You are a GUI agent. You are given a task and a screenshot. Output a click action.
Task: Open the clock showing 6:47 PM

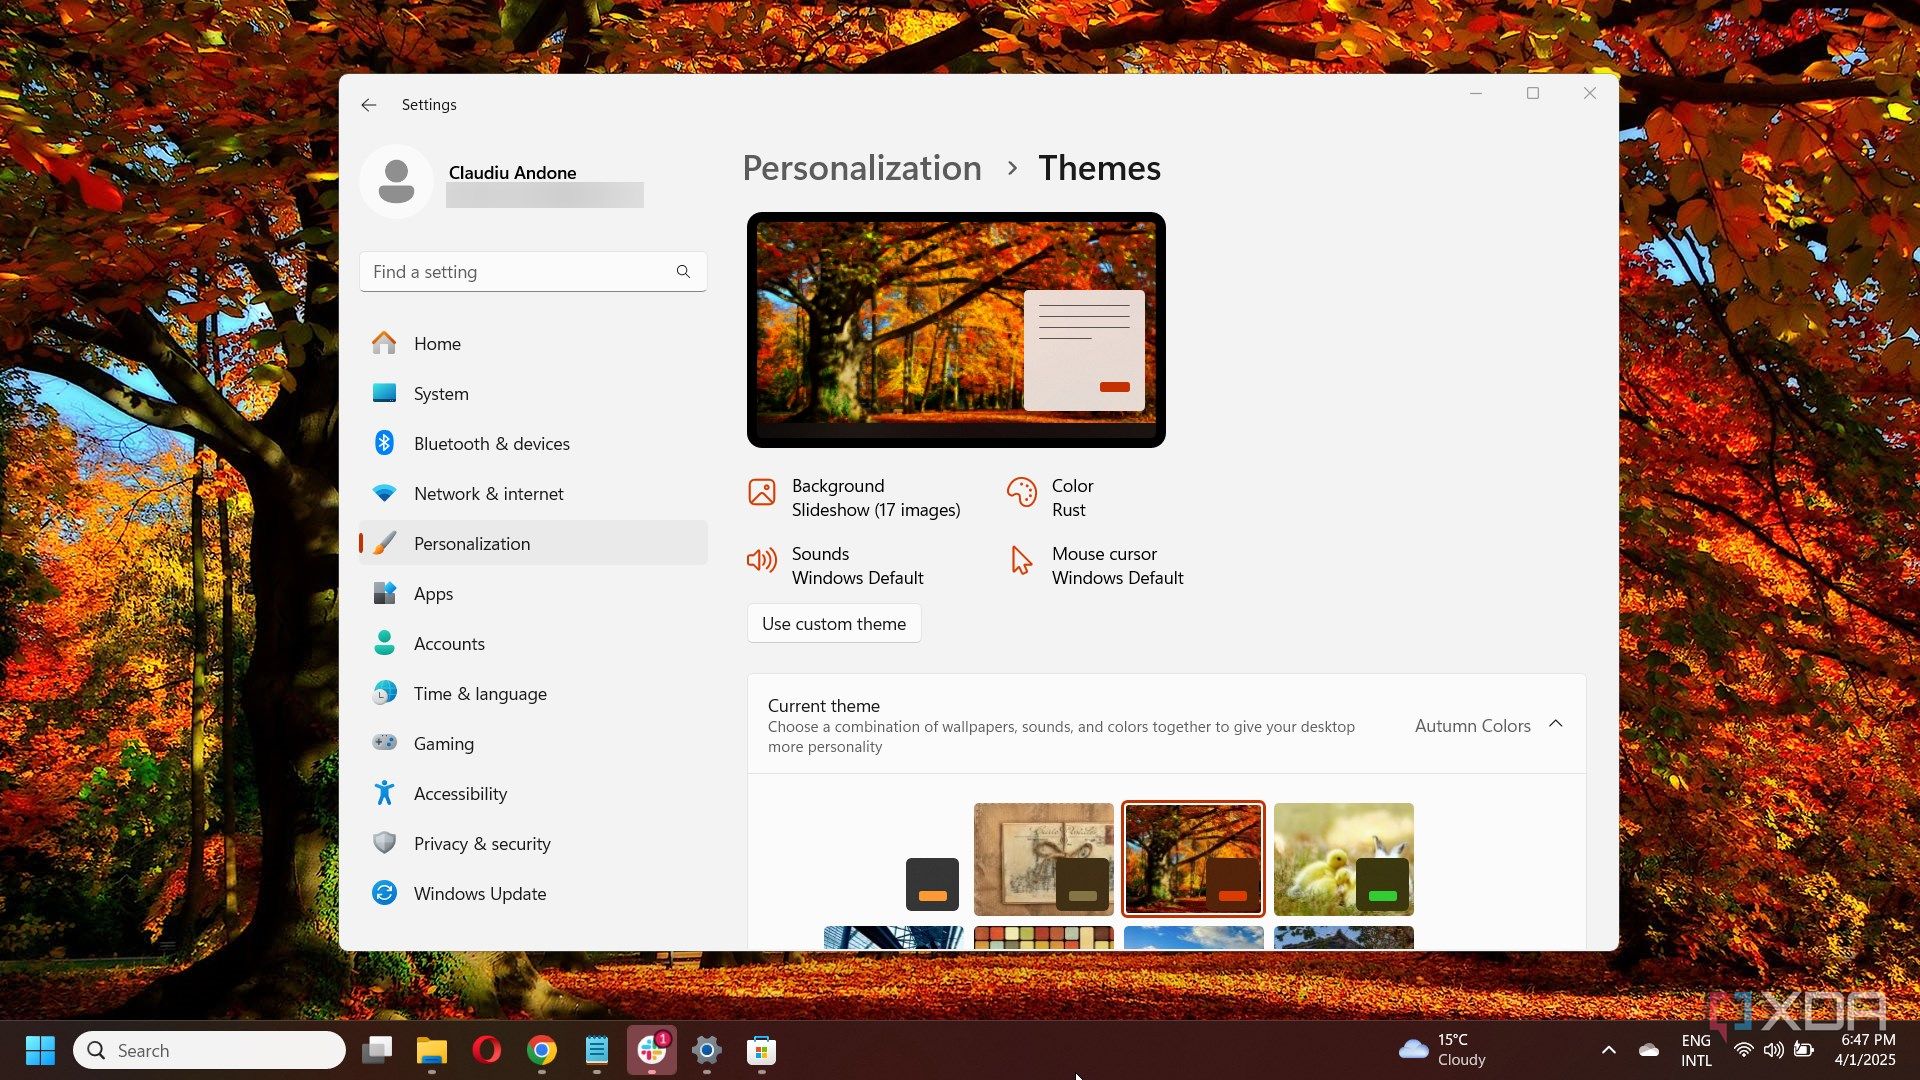[1865, 1050]
